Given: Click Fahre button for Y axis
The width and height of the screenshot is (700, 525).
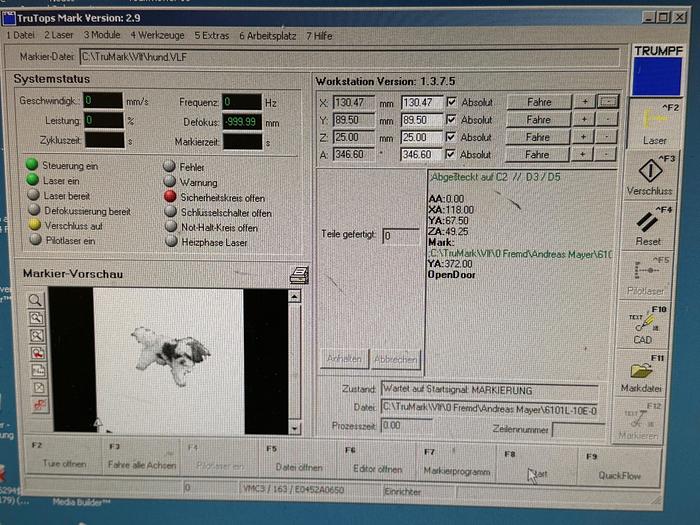Looking at the screenshot, I should point(538,120).
